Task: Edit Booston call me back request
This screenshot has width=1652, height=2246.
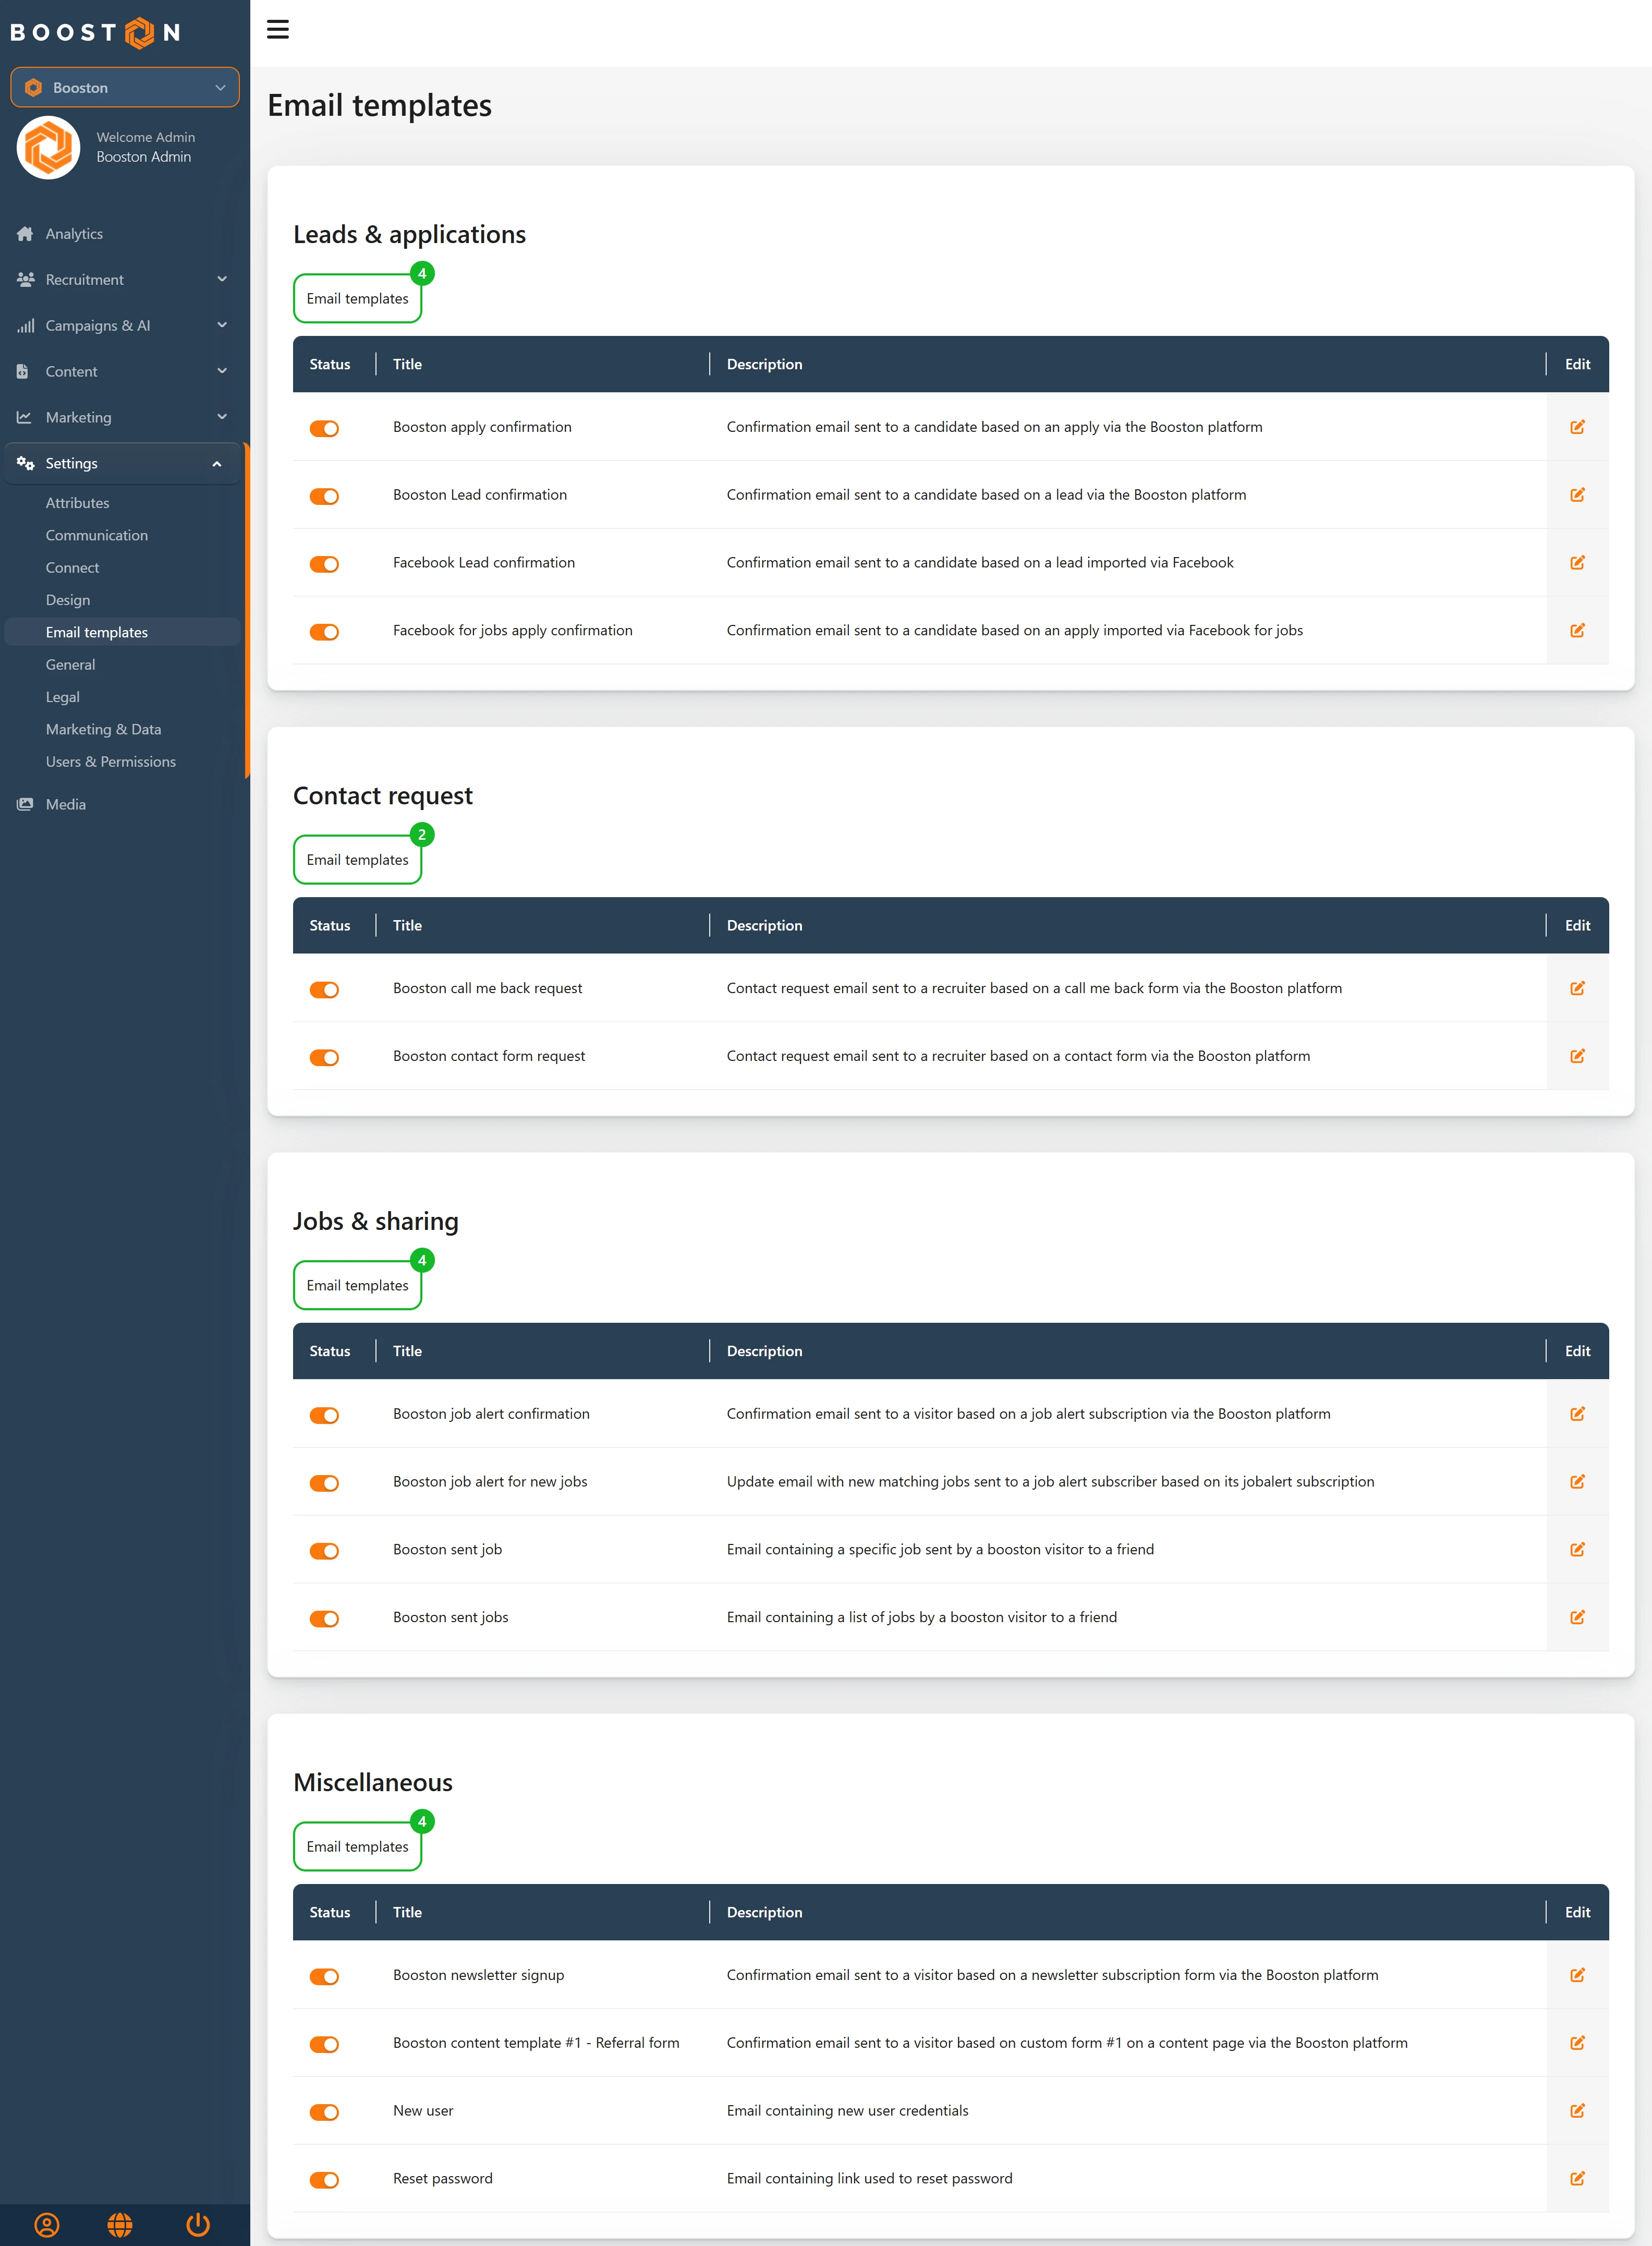Action: (x=1577, y=988)
